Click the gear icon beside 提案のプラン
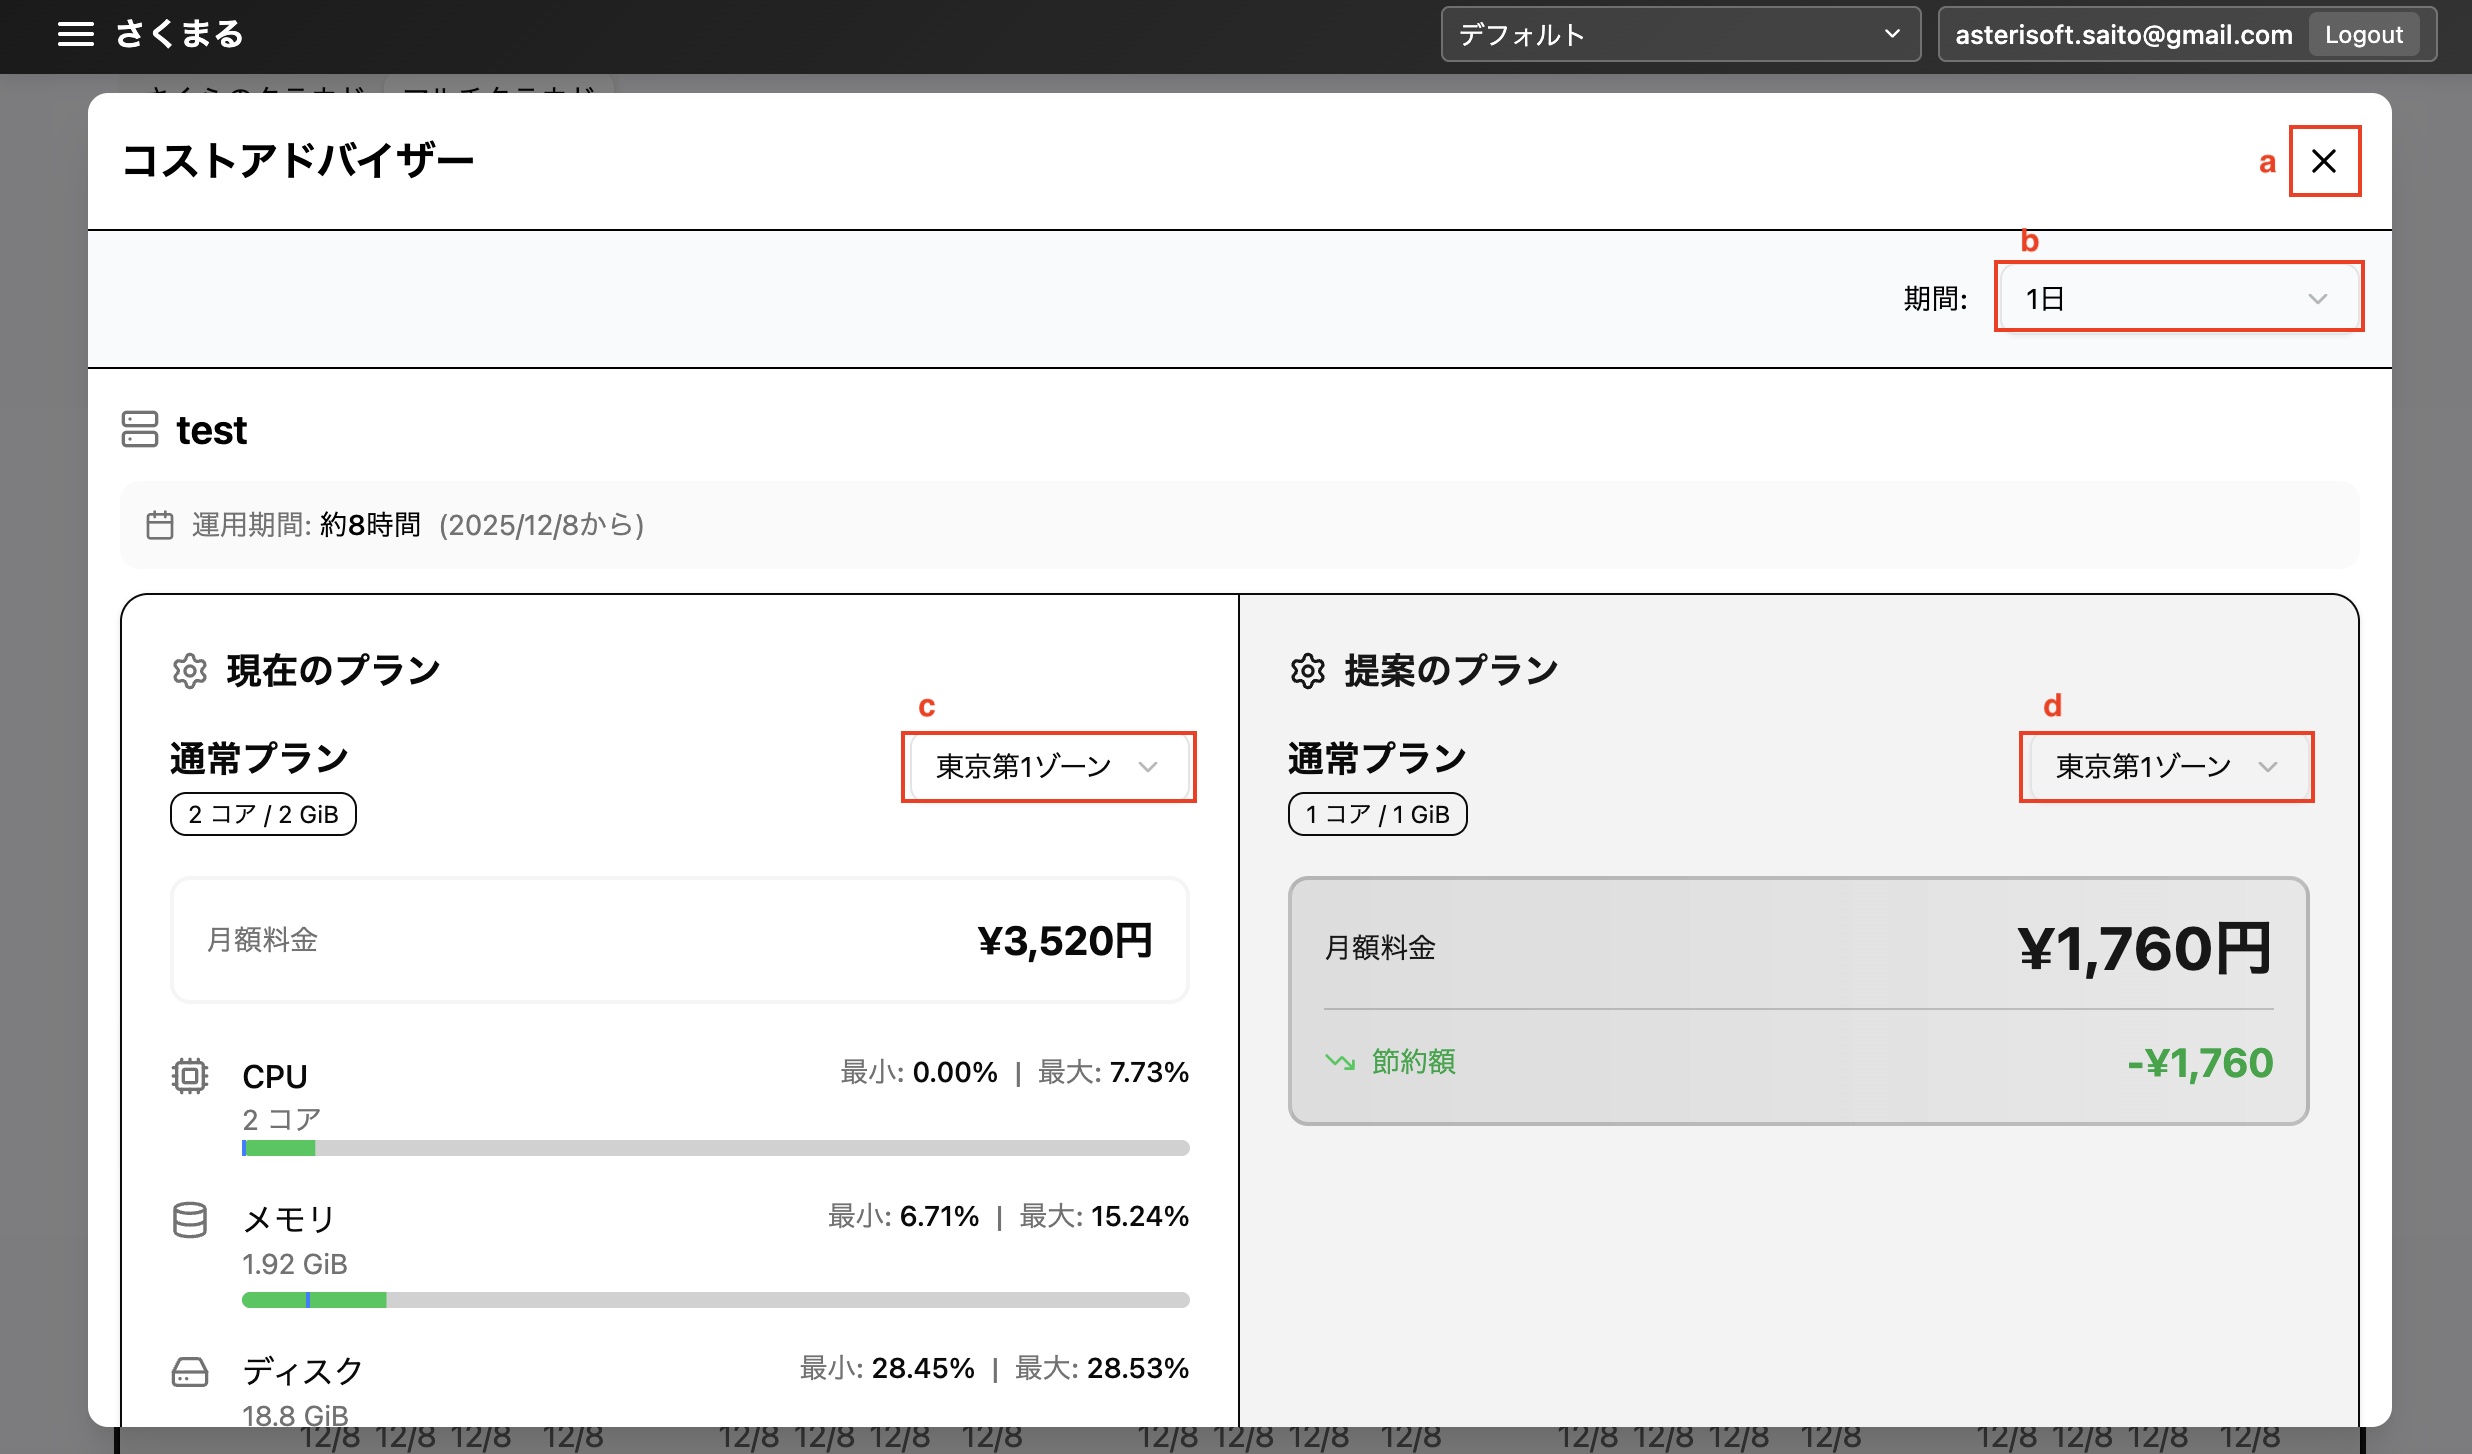Viewport: 2472px width, 1454px height. pos(1307,670)
